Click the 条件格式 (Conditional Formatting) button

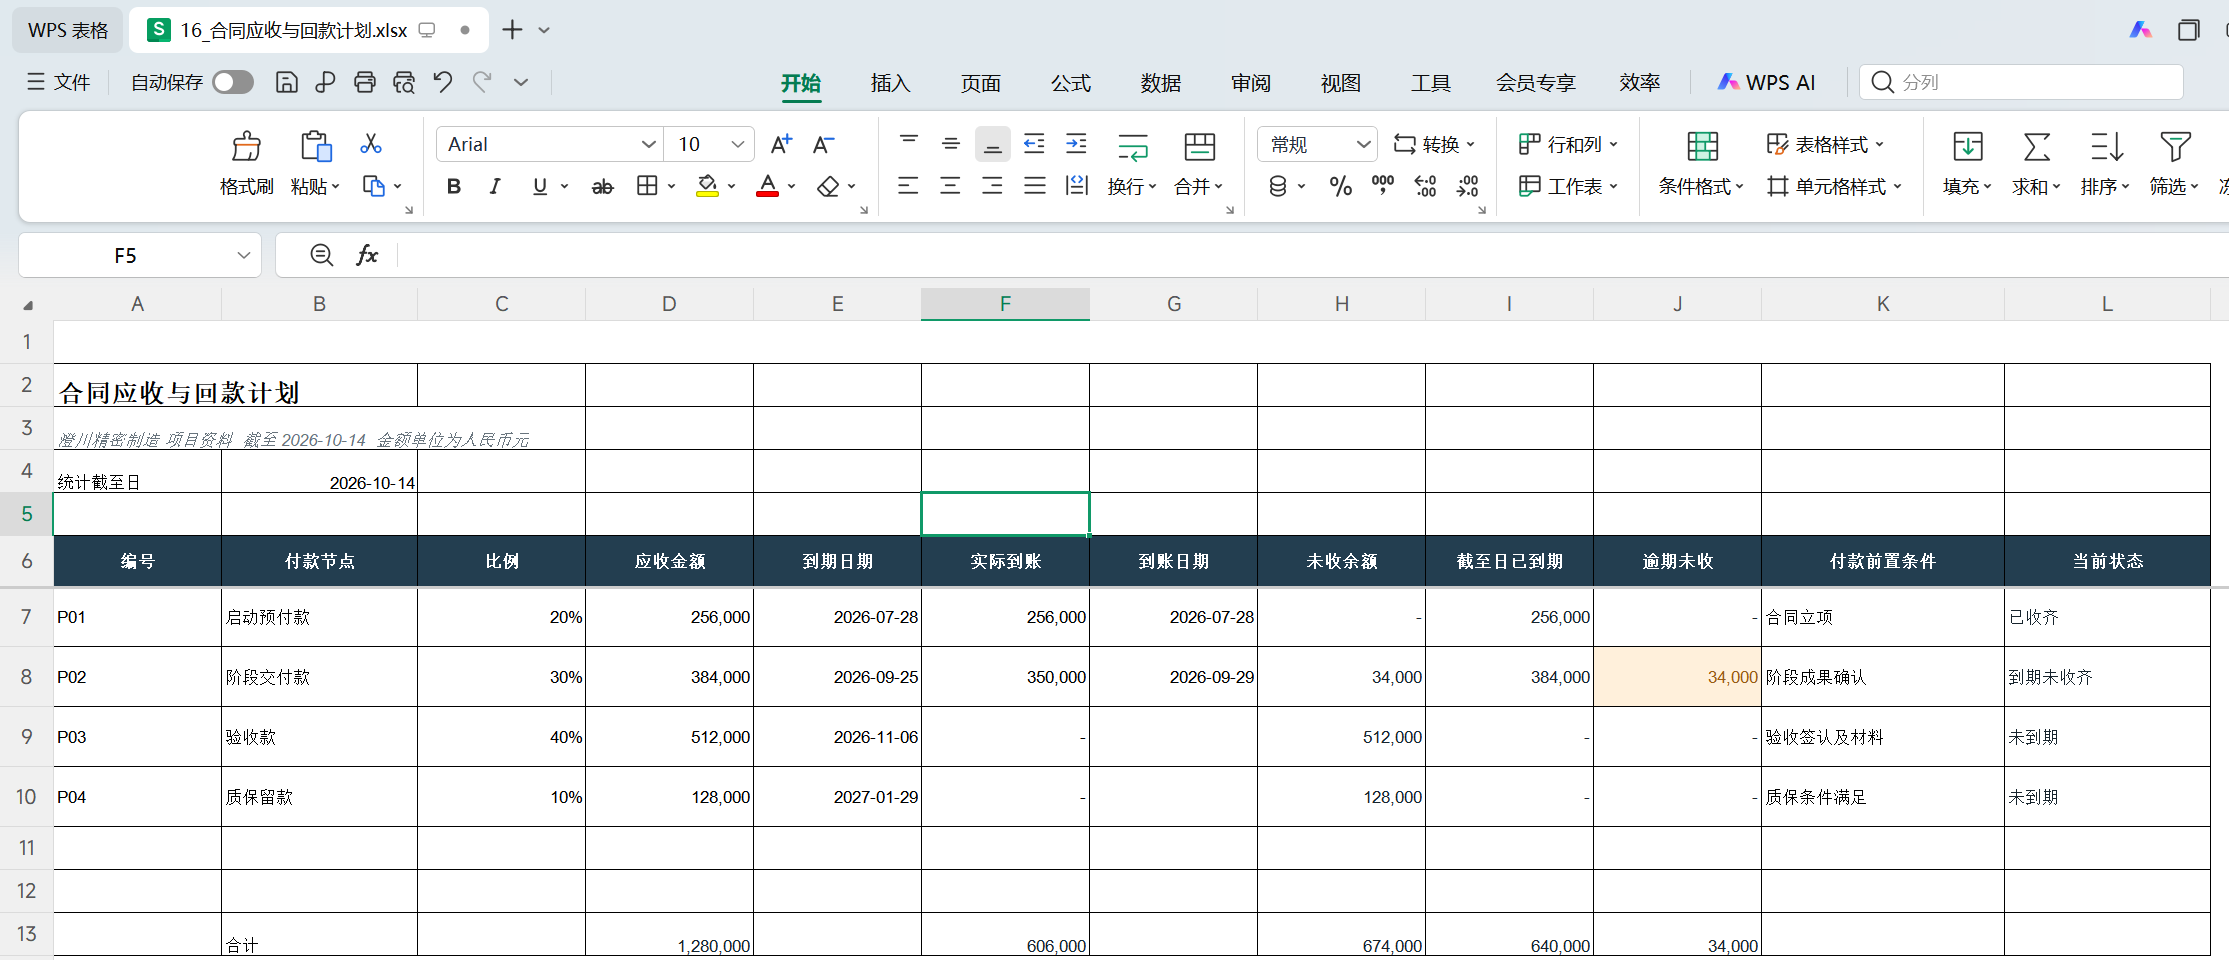pyautogui.click(x=1701, y=162)
